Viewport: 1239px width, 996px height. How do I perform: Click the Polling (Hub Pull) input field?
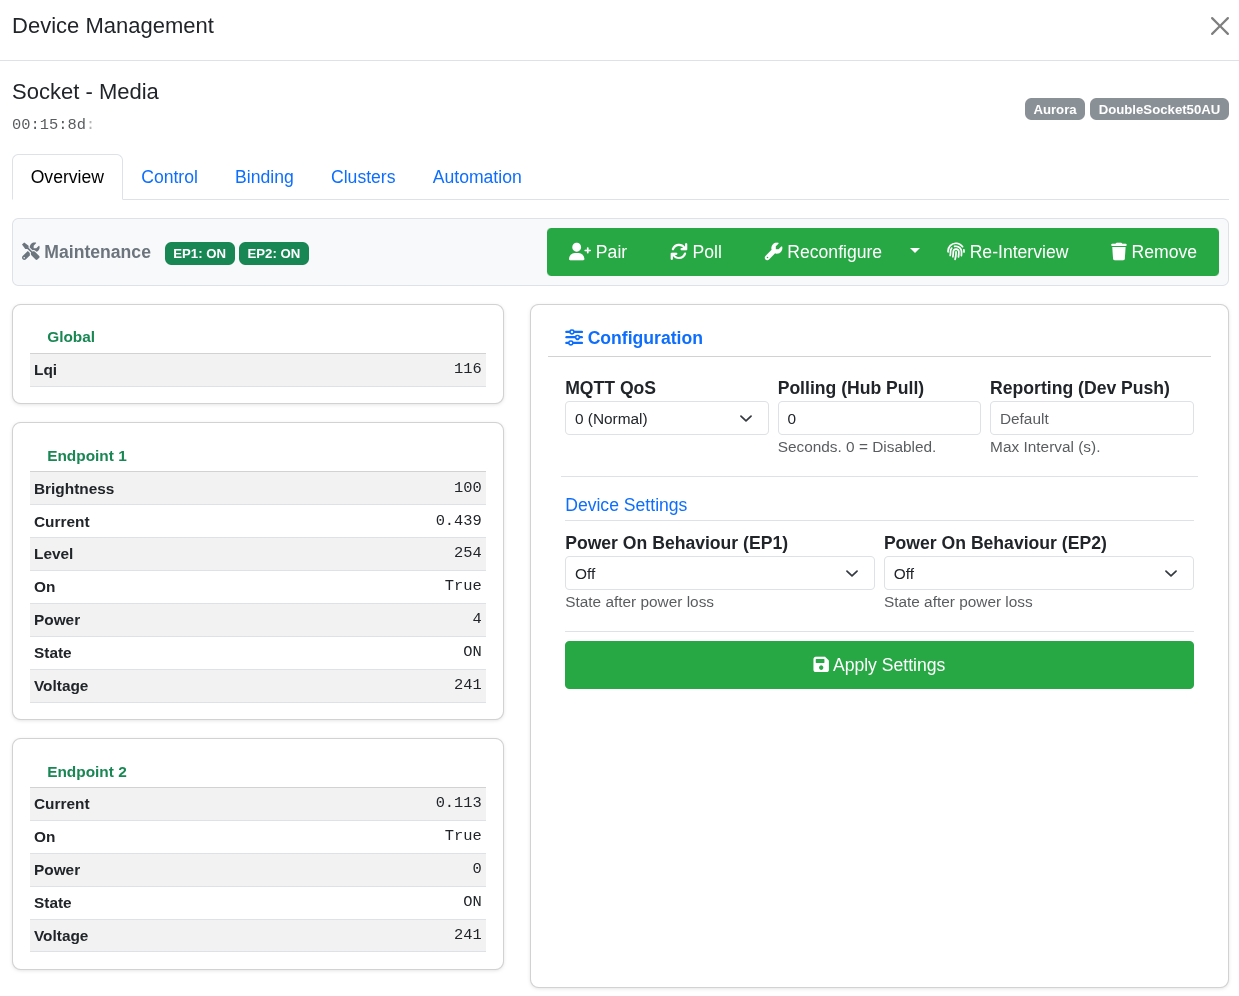879,418
